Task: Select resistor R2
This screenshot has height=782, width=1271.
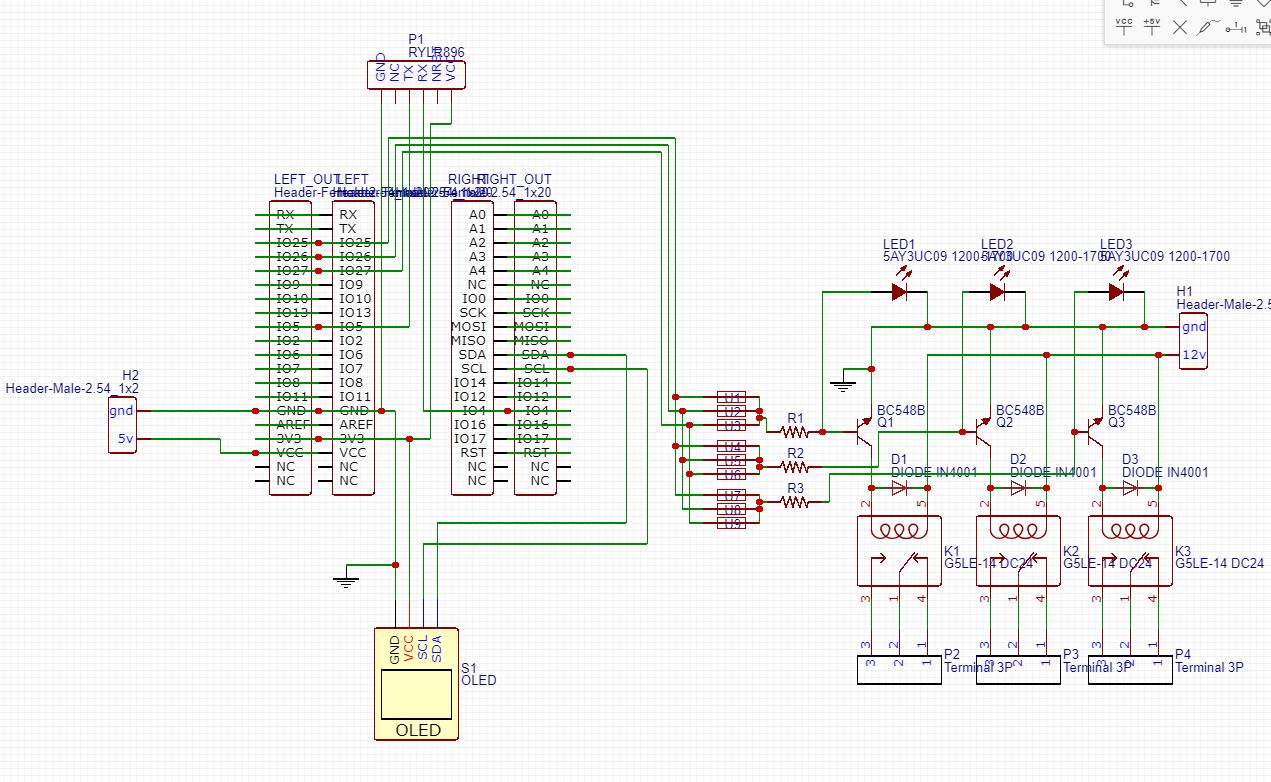Action: (x=795, y=467)
